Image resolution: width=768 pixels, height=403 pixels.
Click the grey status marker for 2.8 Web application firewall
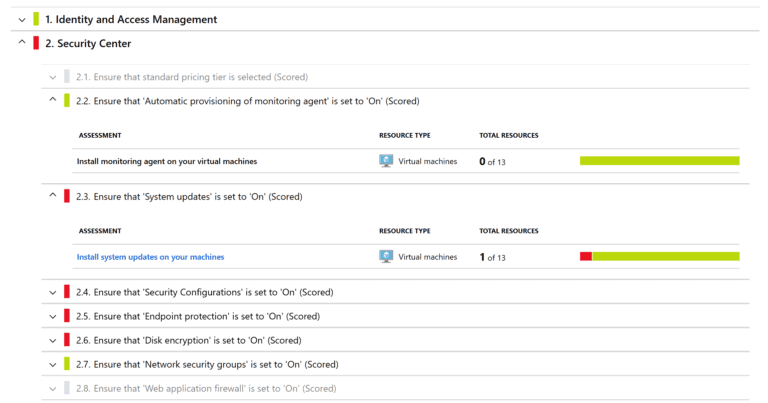pyautogui.click(x=67, y=388)
